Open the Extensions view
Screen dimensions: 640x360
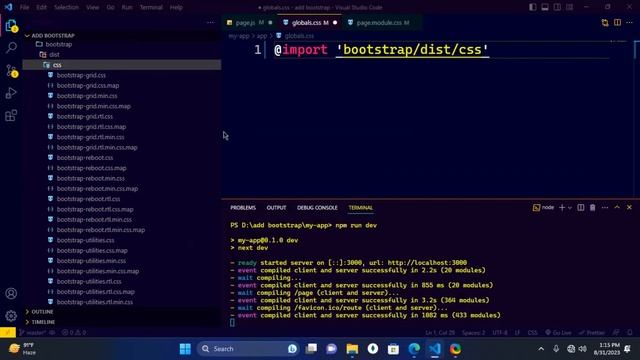11,116
